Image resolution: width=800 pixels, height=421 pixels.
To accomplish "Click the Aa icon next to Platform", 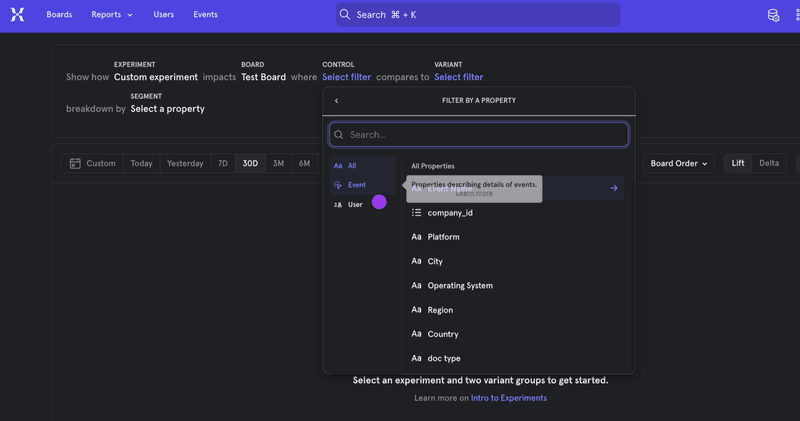I will tap(417, 237).
